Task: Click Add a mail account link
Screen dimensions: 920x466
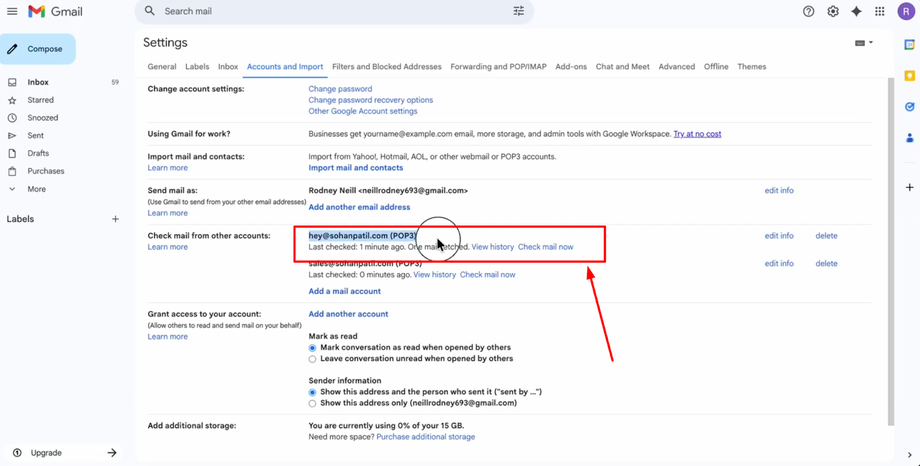Action: [x=344, y=291]
